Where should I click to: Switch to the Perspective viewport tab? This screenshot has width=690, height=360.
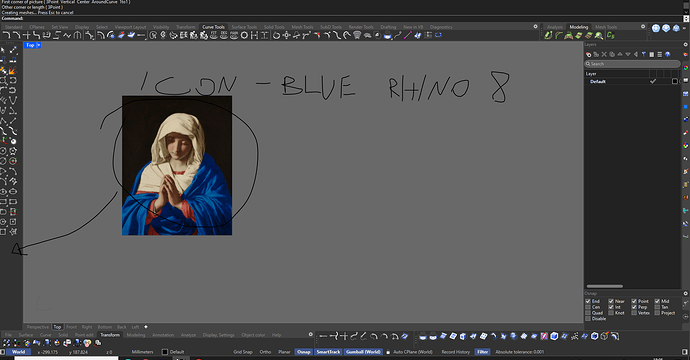tap(38, 327)
